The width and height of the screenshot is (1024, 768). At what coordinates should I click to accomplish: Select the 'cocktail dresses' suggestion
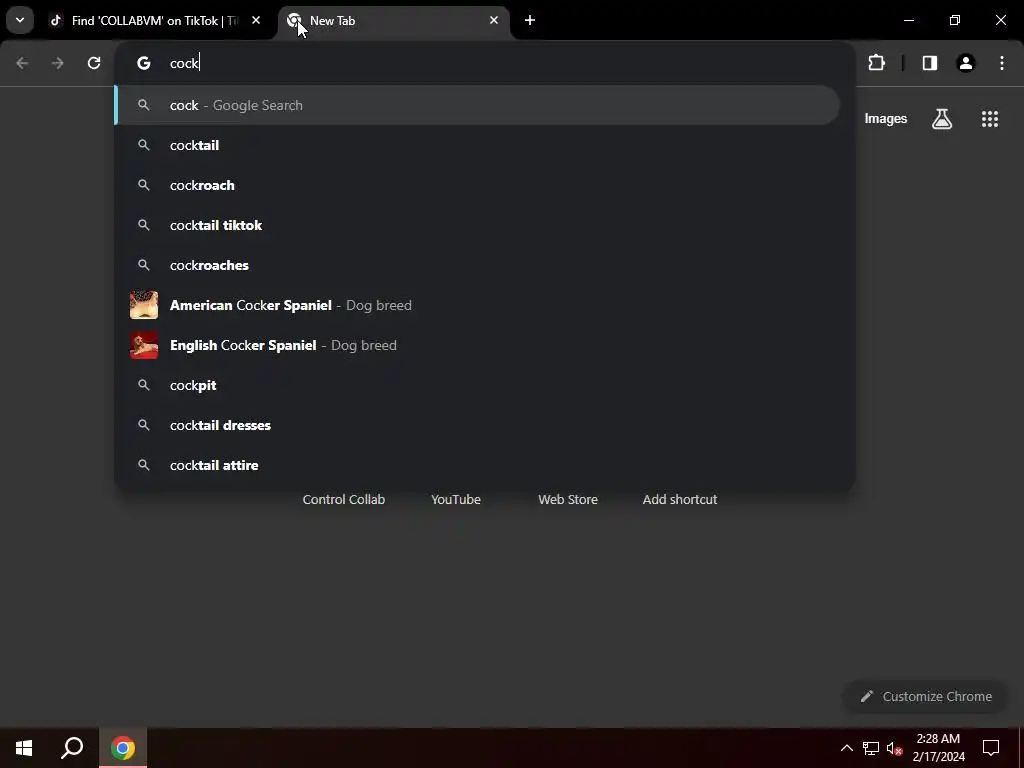pyautogui.click(x=477, y=424)
